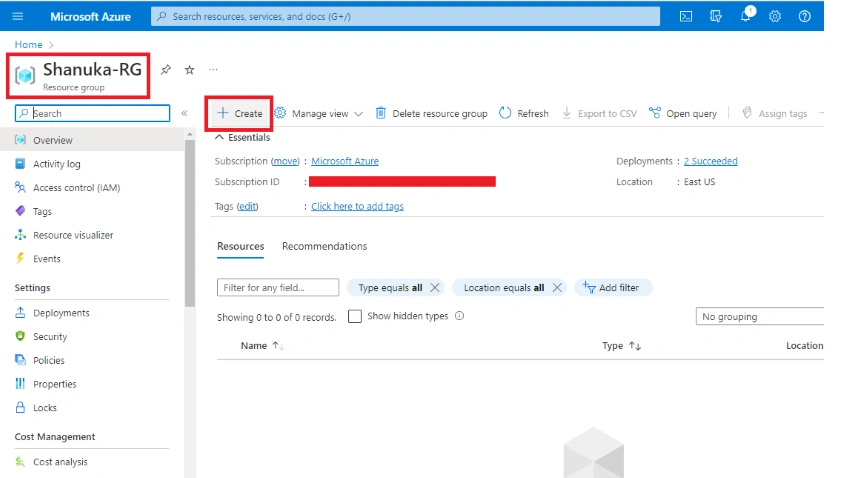Open the 2 Succeeded deployments link
The height and width of the screenshot is (478, 850).
710,161
